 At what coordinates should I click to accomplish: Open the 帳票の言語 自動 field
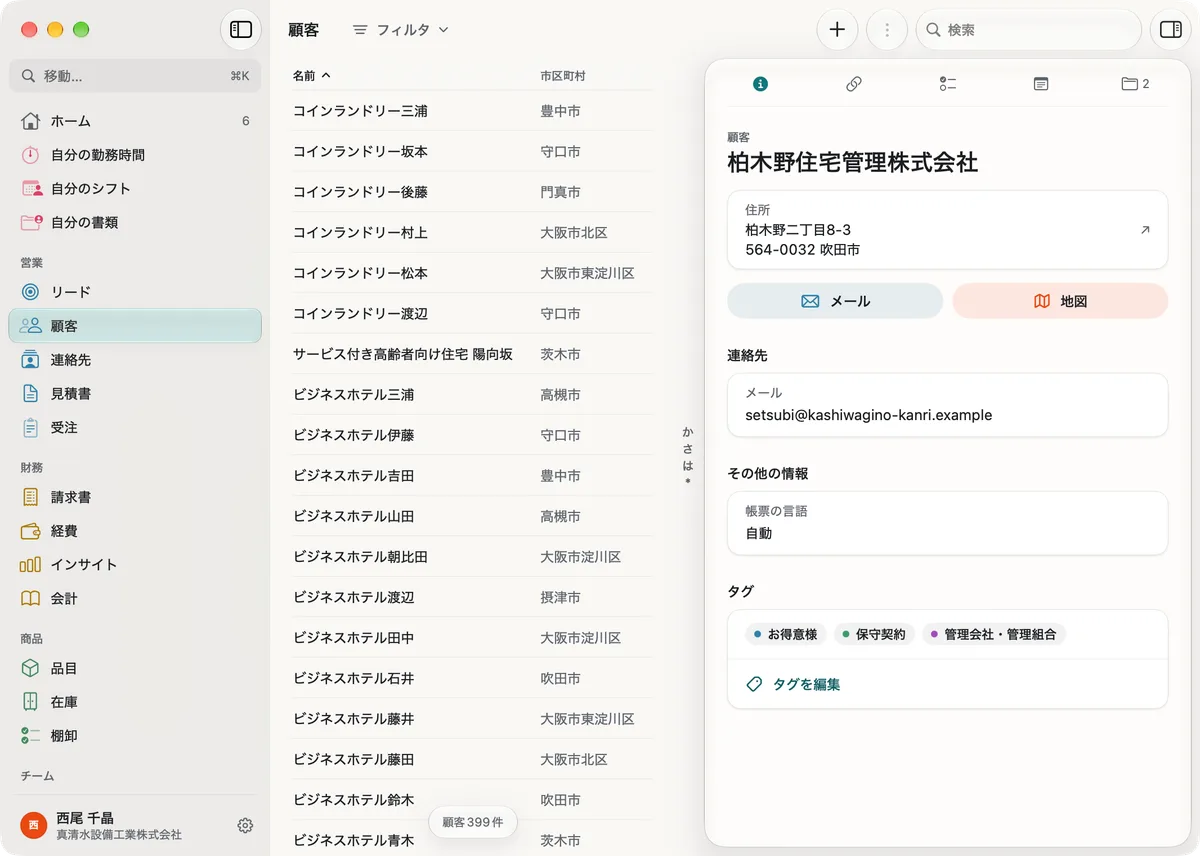click(x=948, y=523)
